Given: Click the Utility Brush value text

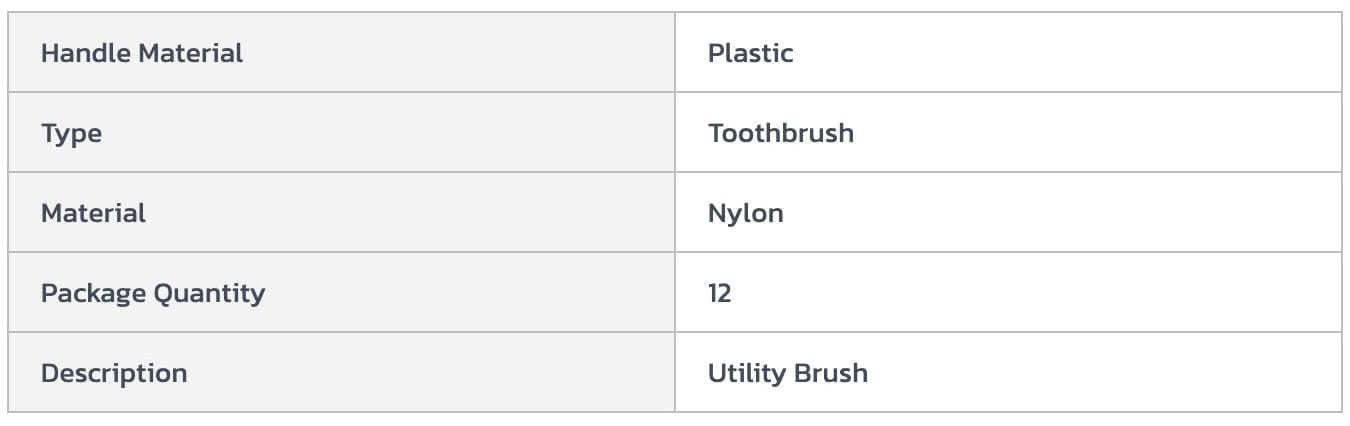Looking at the screenshot, I should [x=787, y=373].
